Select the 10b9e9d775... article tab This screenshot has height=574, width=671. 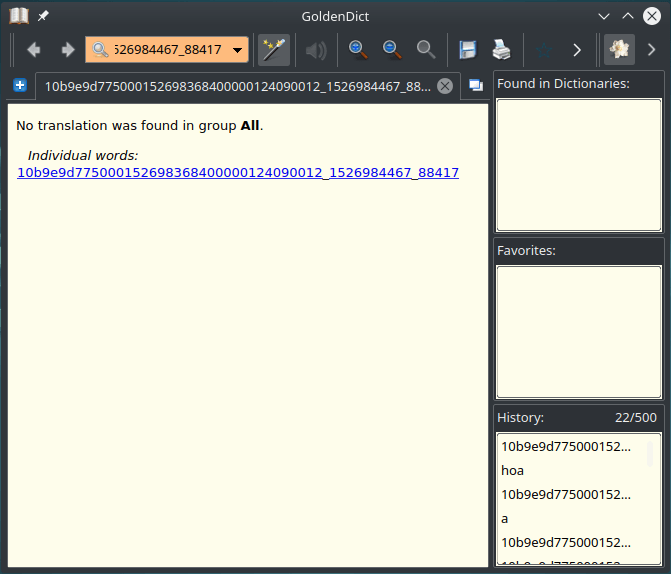pyautogui.click(x=237, y=86)
